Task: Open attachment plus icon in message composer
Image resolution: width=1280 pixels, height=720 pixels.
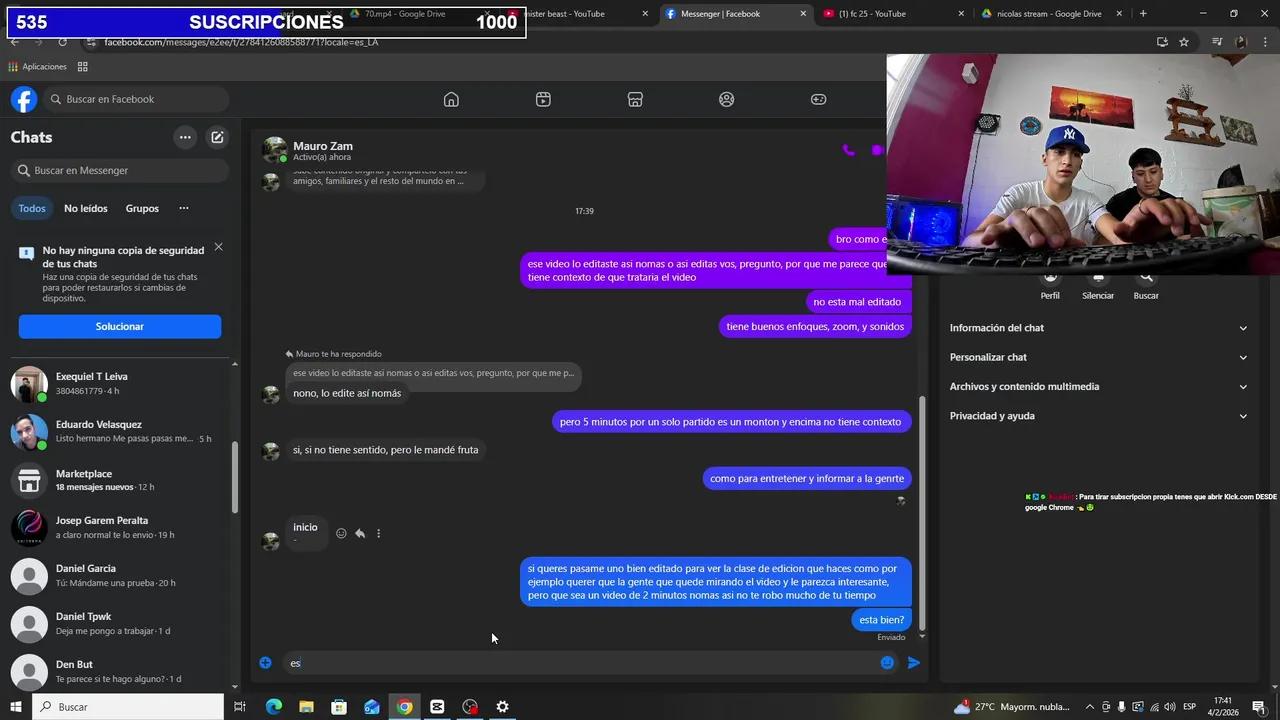Action: 265,662
